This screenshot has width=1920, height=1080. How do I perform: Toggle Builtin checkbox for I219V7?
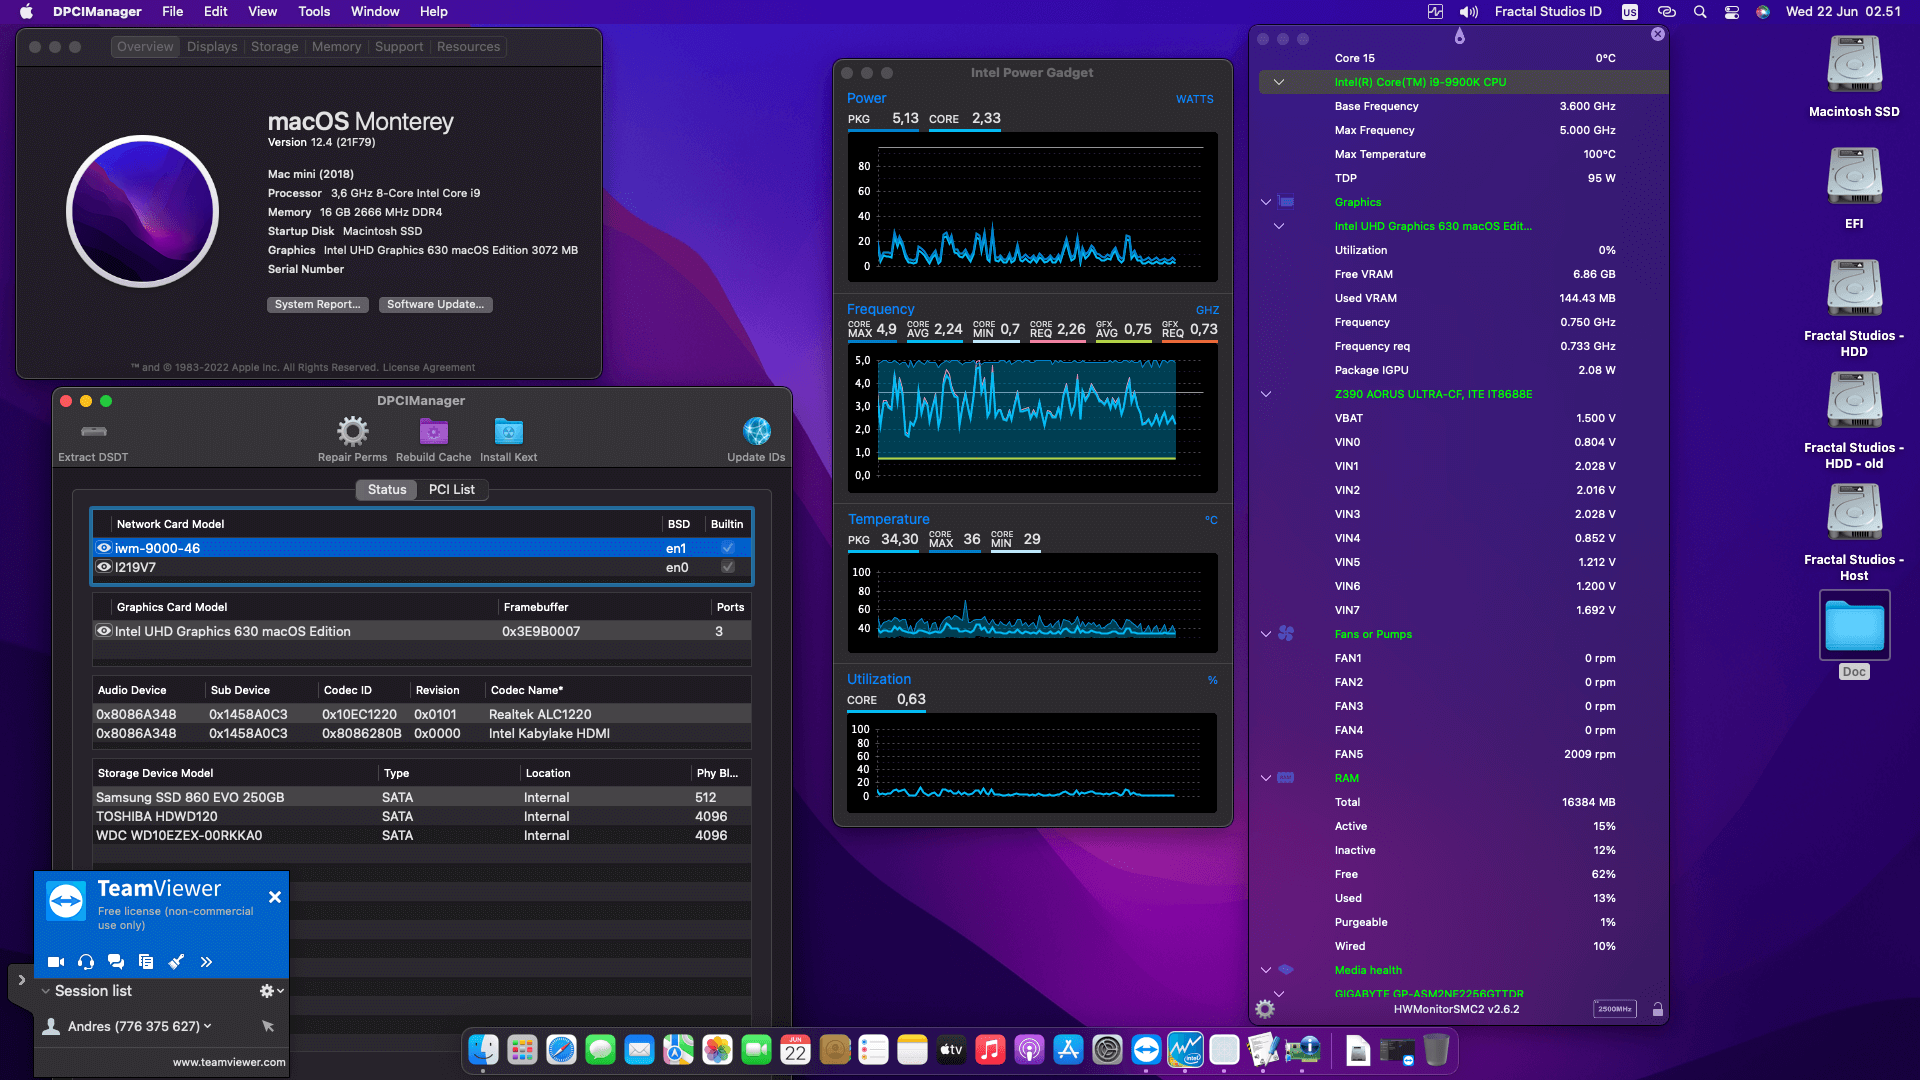(728, 567)
